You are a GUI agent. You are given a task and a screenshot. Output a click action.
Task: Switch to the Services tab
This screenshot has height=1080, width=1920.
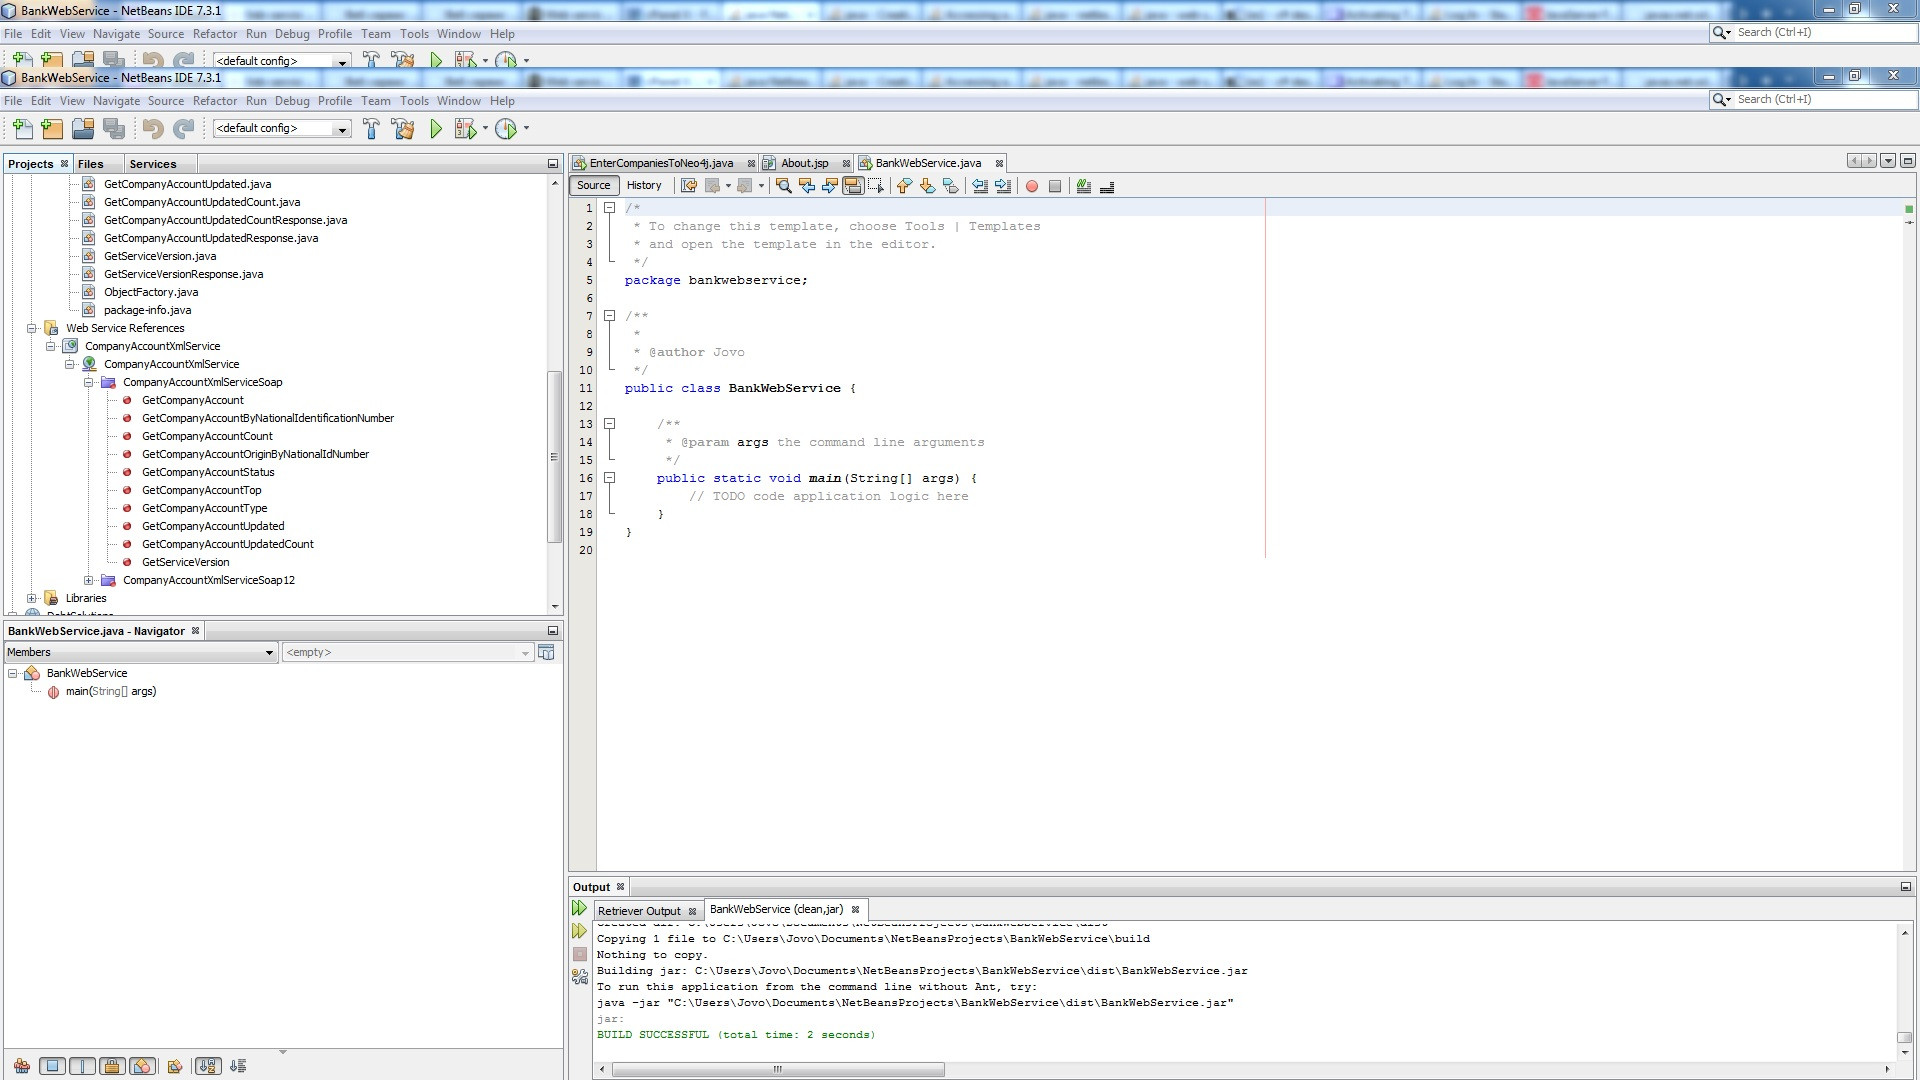[153, 164]
